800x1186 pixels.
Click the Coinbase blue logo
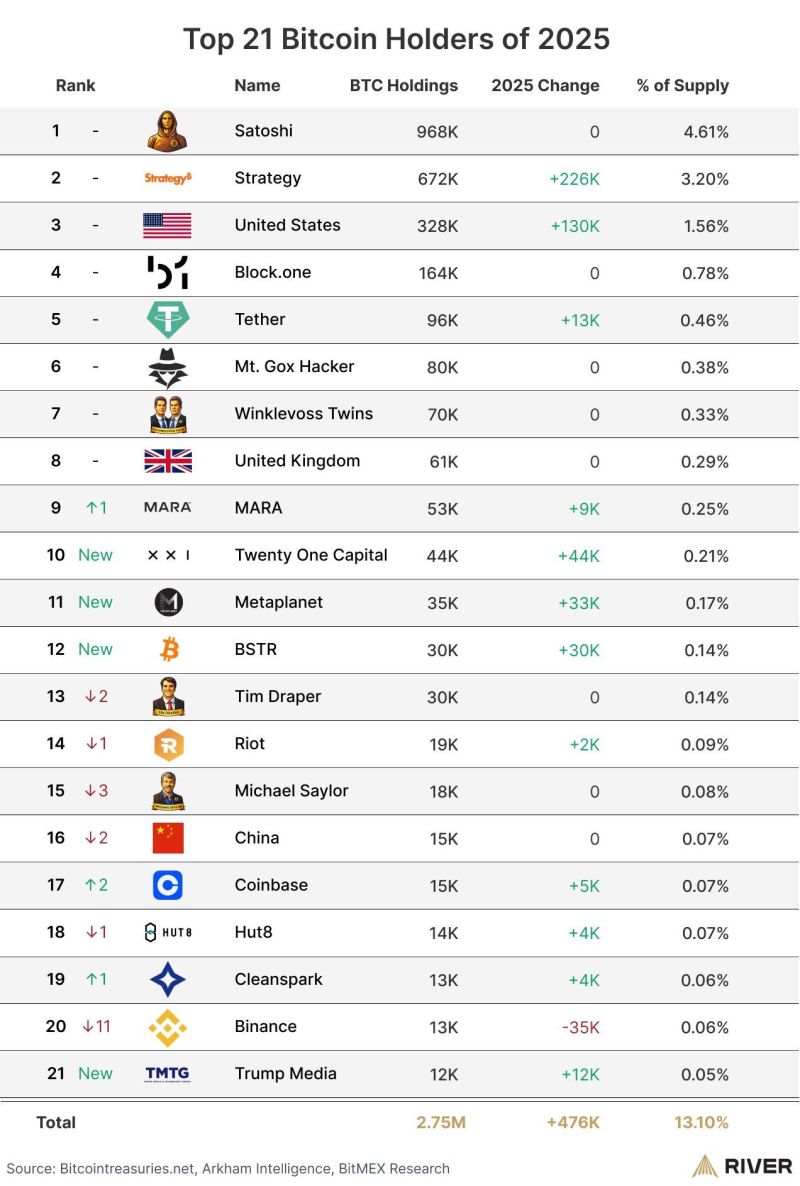tap(167, 885)
